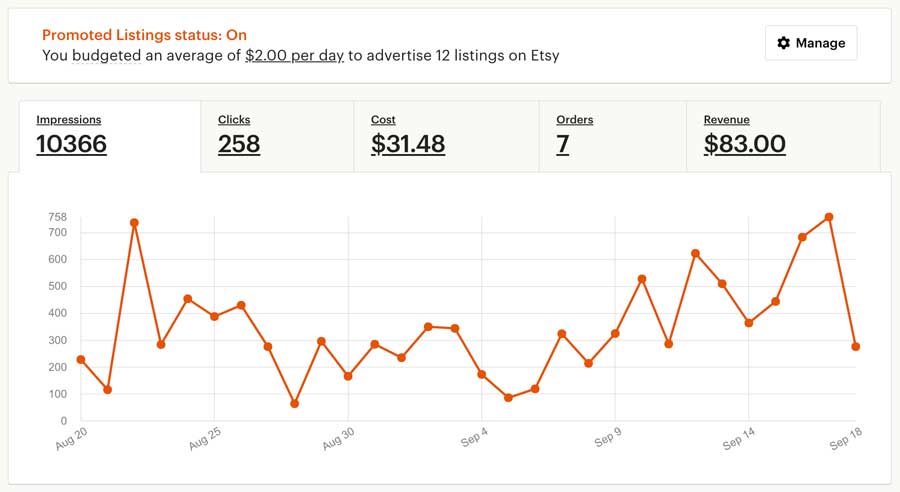Click the $83.00 revenue figure
This screenshot has width=900, height=492.
pos(744,144)
